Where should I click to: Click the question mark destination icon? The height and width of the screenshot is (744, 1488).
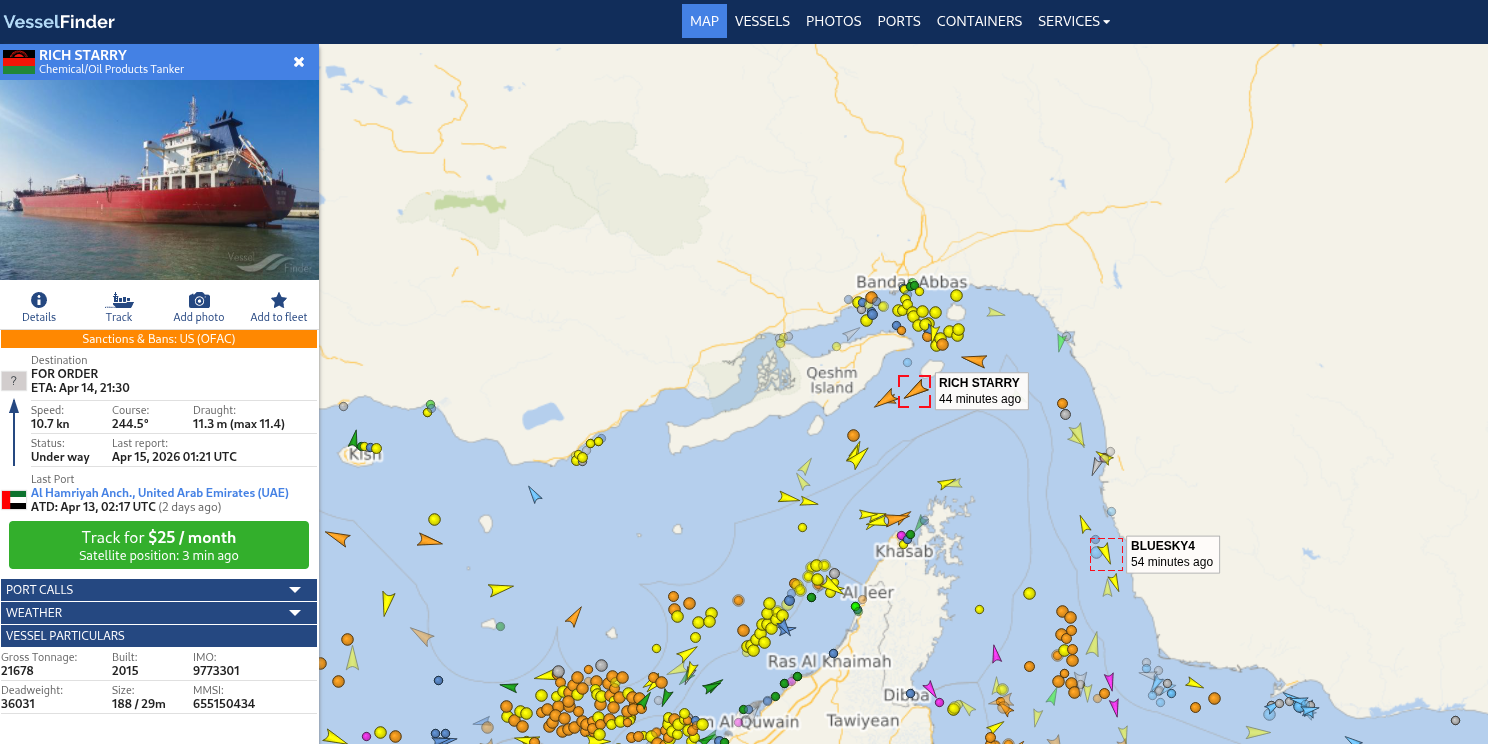[14, 380]
